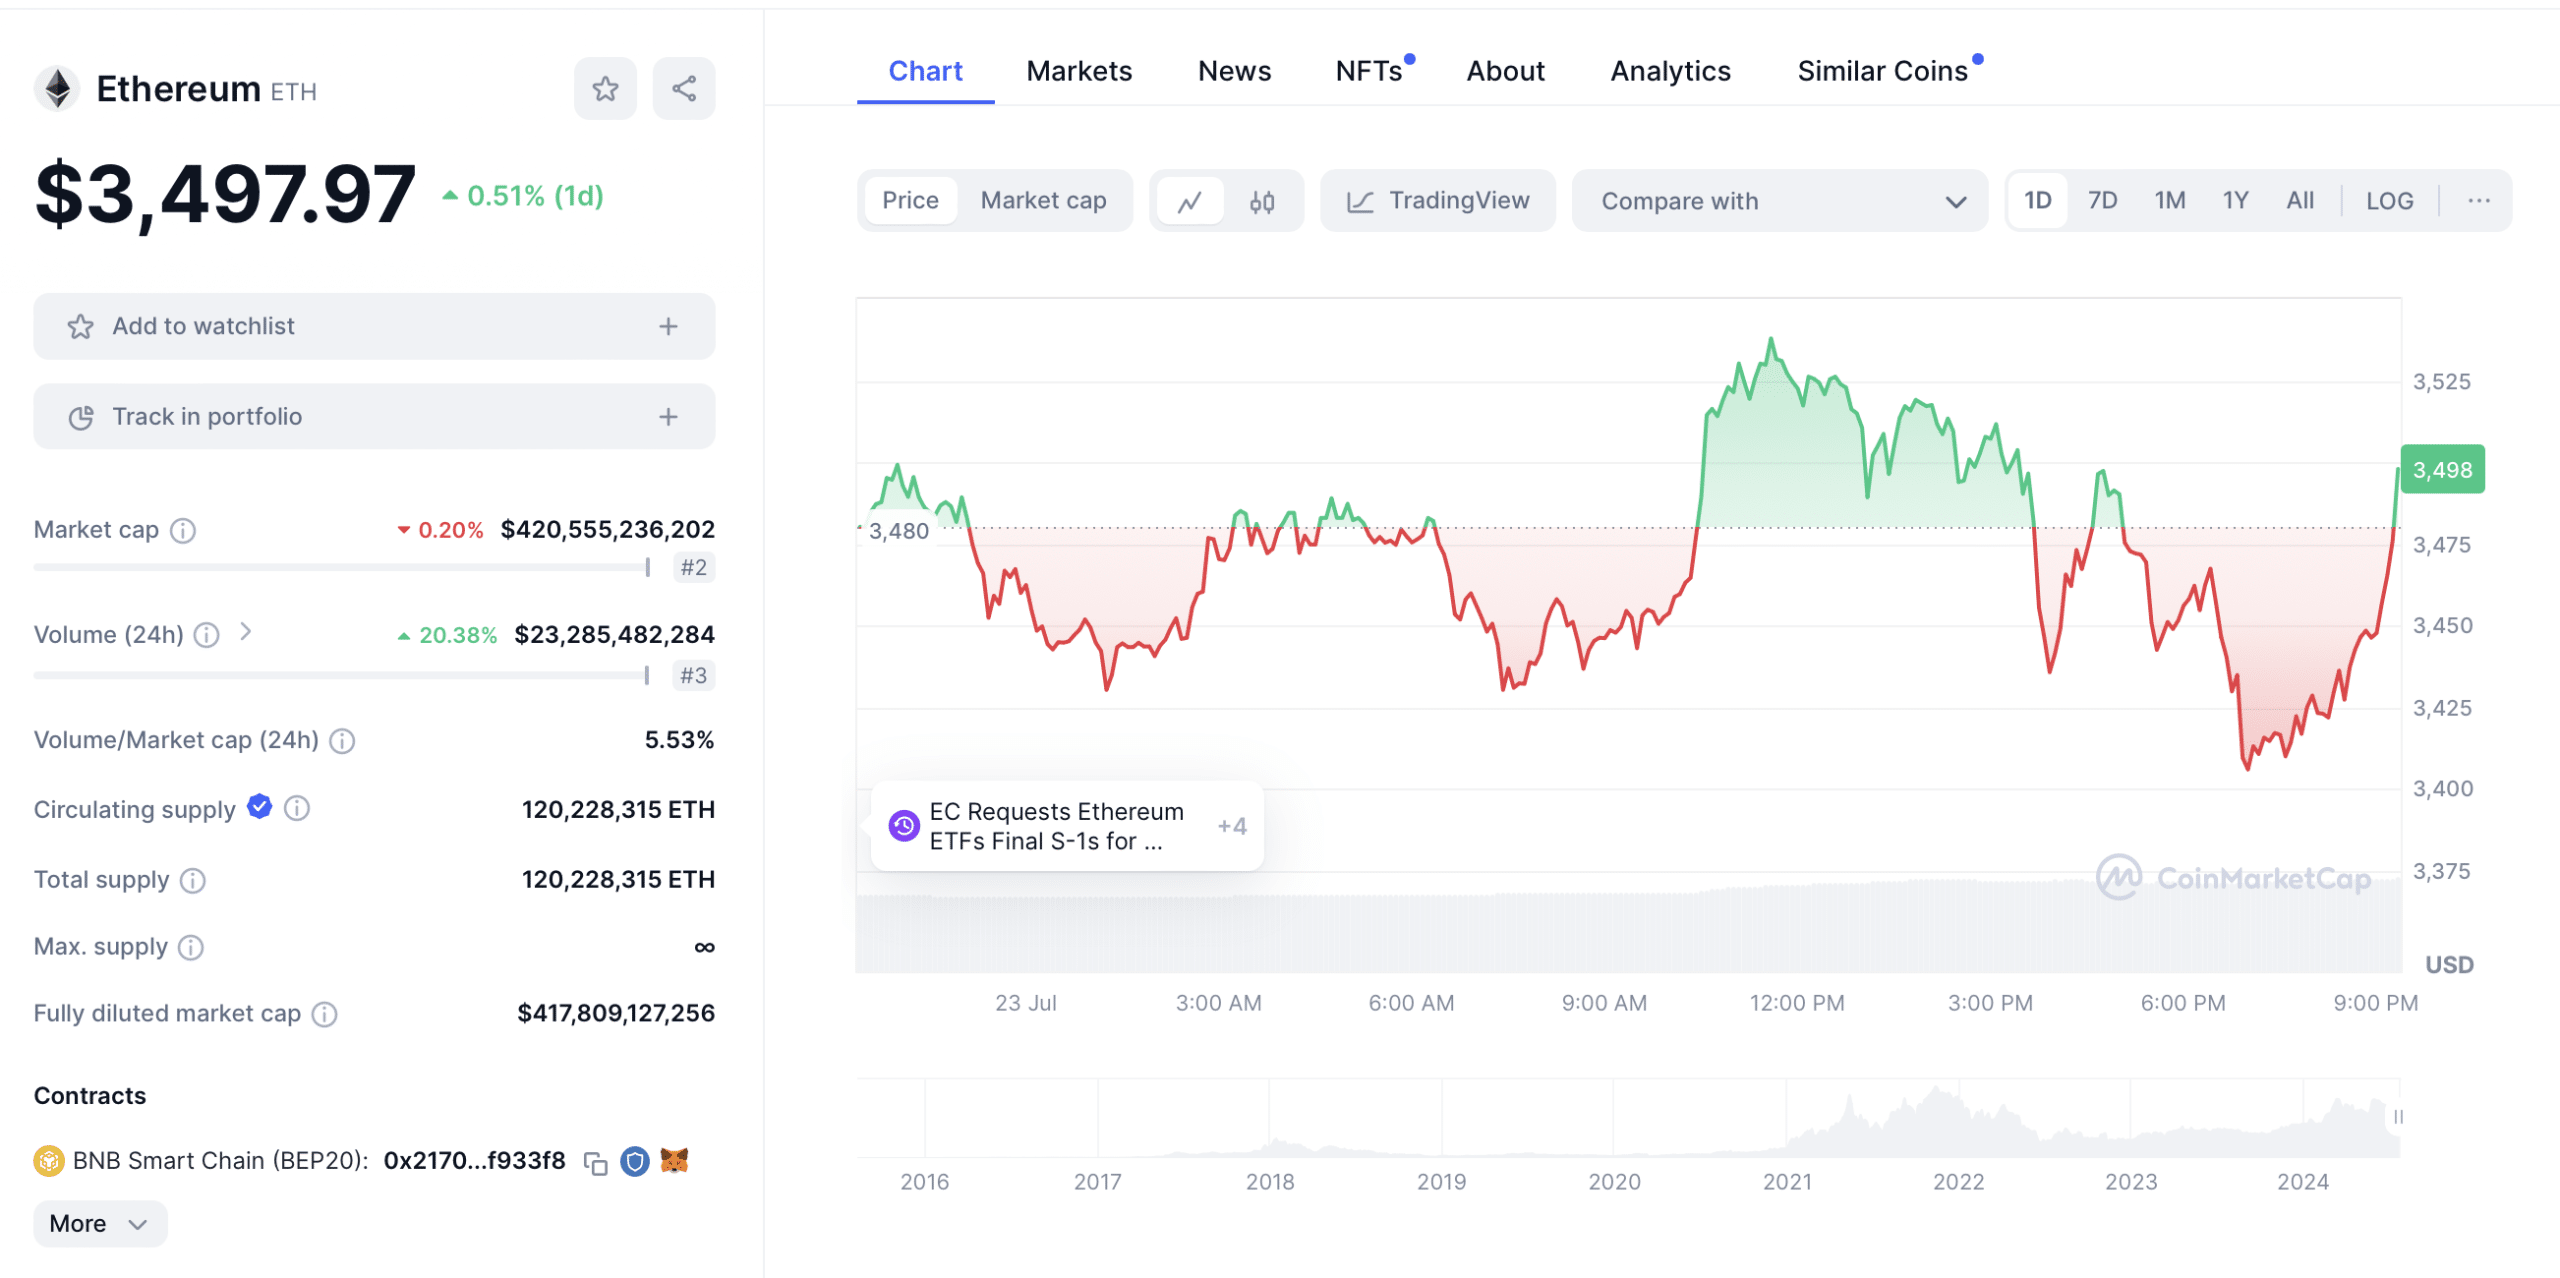The width and height of the screenshot is (2560, 1278).
Task: Open the TradingView chart button
Action: [x=1438, y=201]
